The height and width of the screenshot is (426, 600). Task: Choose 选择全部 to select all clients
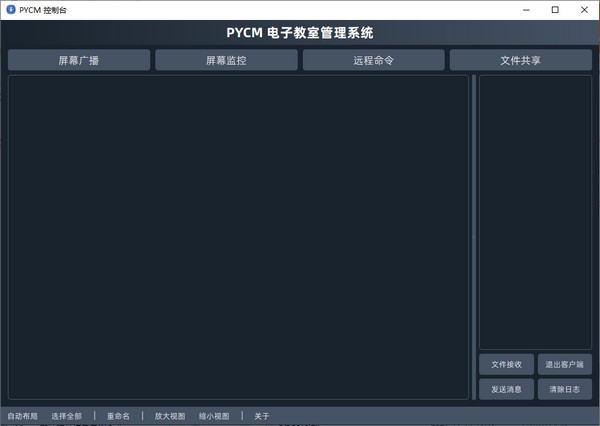[67, 416]
